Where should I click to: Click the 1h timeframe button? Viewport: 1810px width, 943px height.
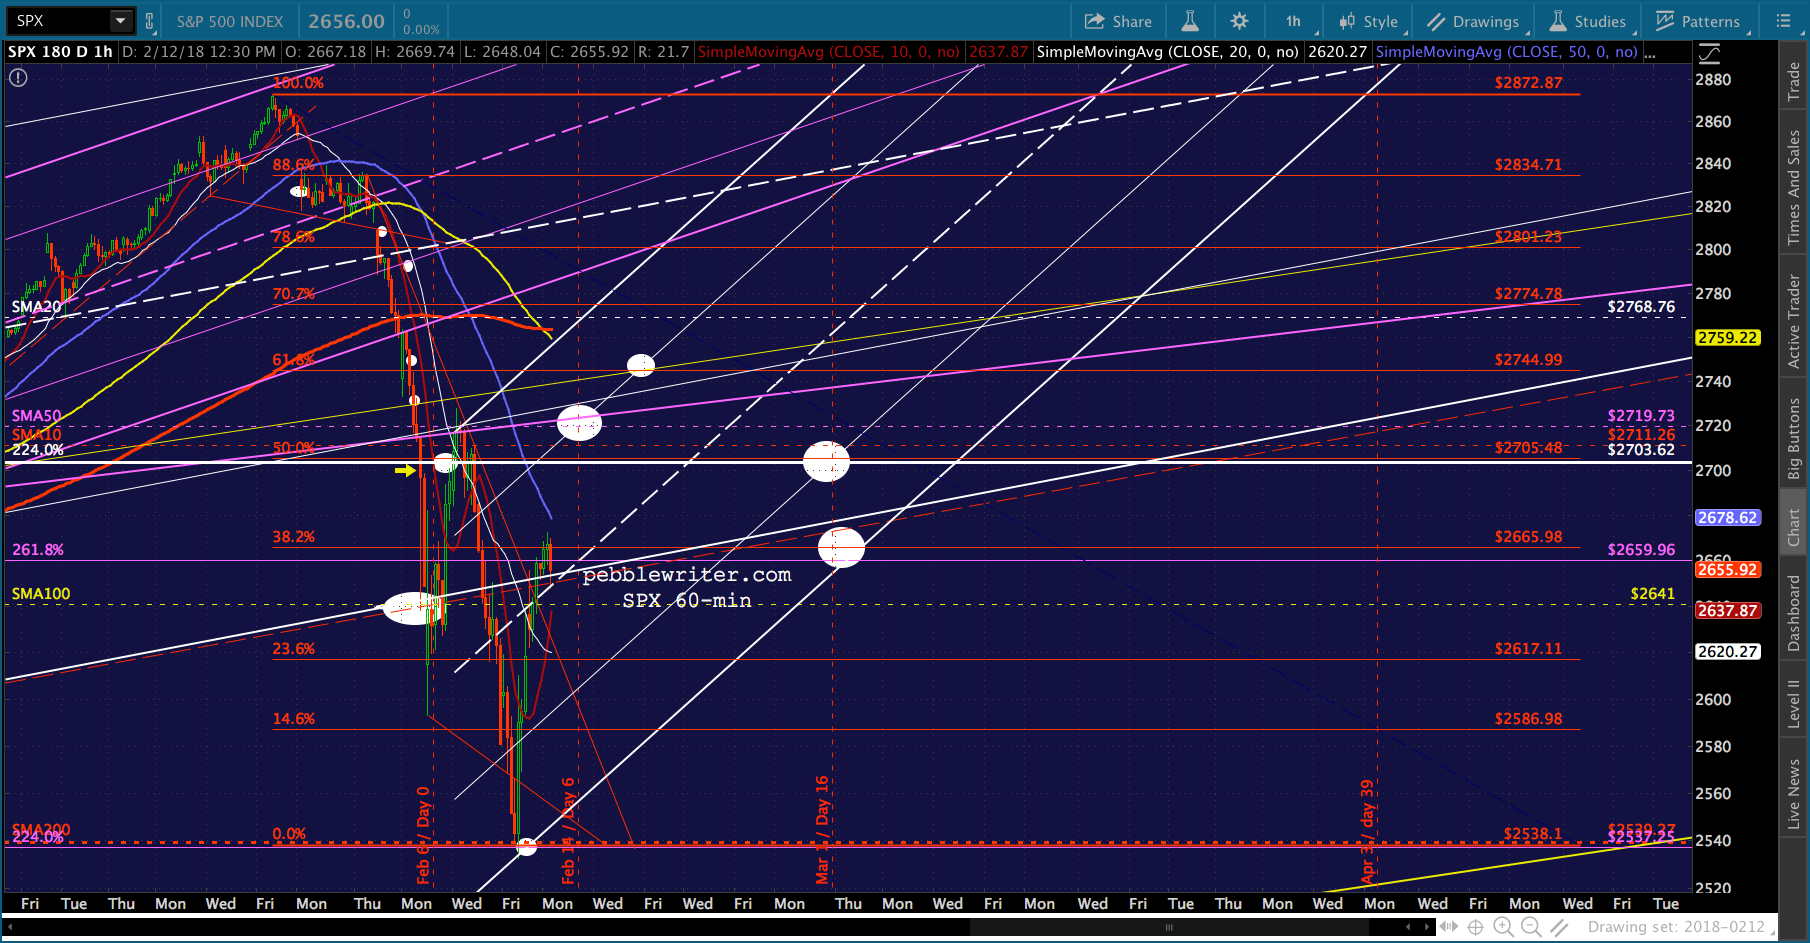click(1293, 21)
